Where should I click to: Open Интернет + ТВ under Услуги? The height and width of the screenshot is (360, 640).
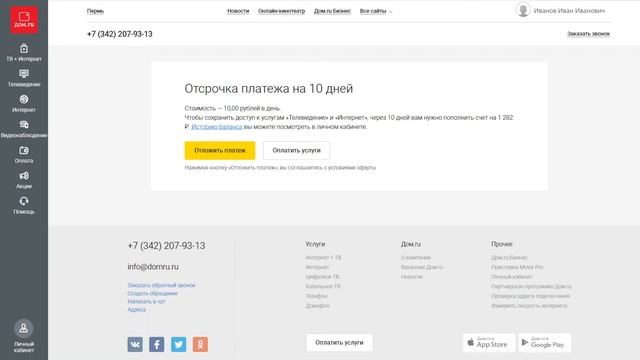point(323,258)
